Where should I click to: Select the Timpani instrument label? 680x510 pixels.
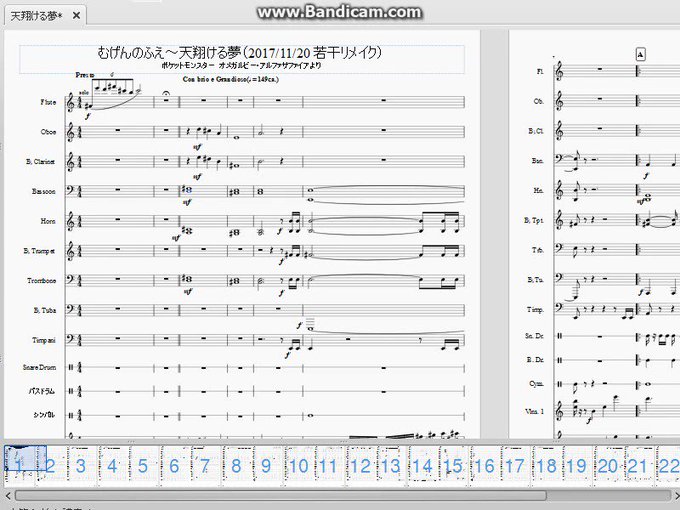click(x=44, y=340)
